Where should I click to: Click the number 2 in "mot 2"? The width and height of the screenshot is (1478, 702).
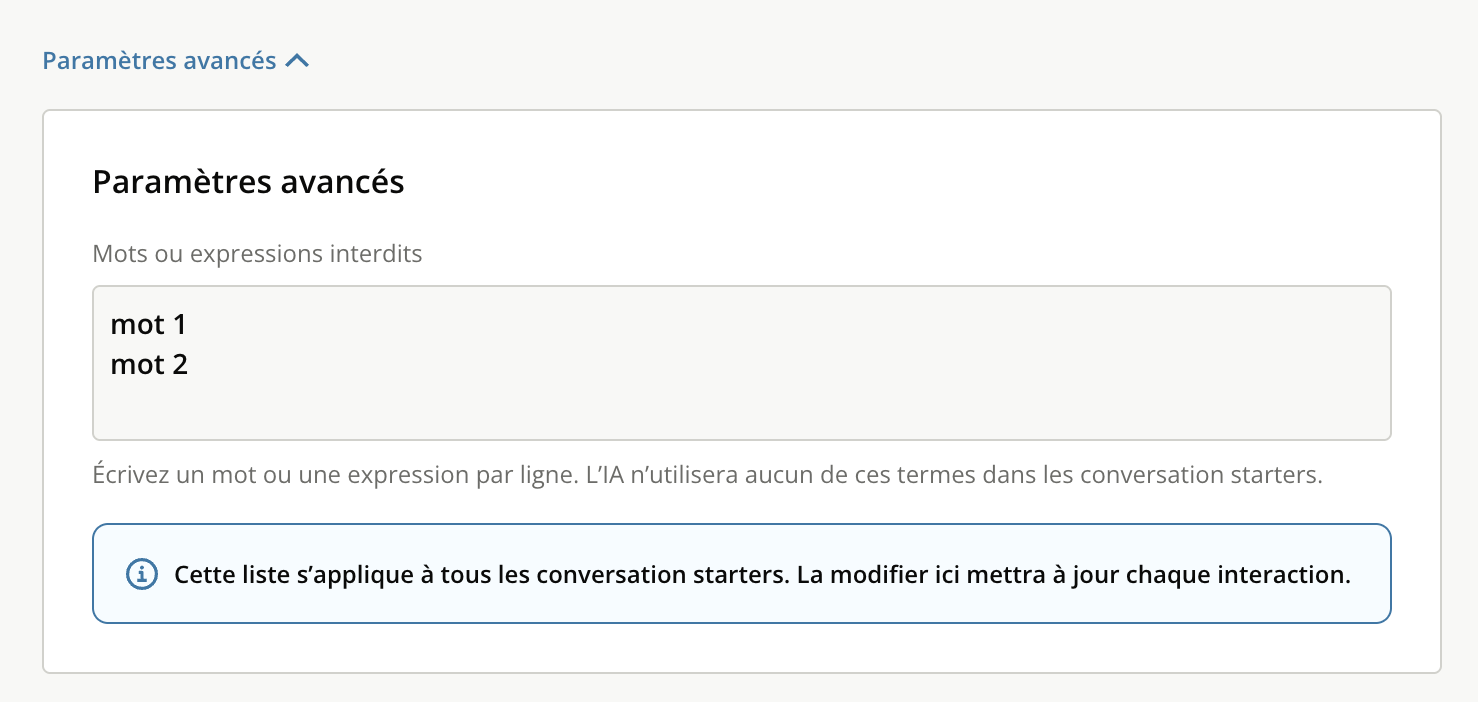coord(180,365)
